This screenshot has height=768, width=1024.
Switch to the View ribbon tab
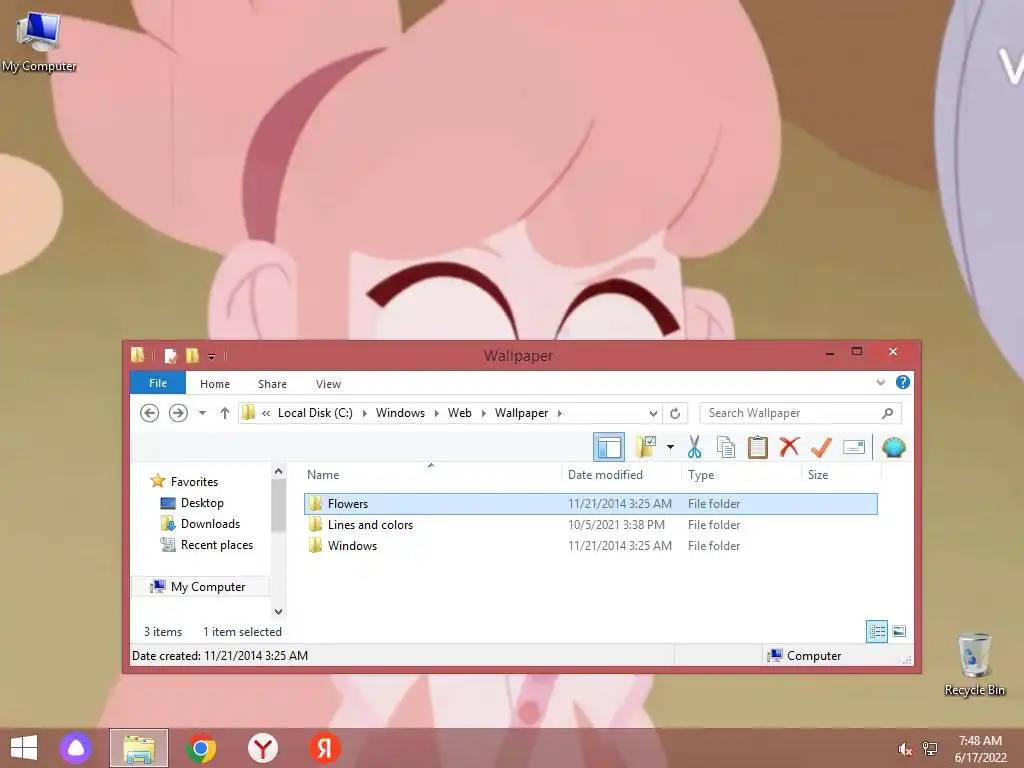tap(328, 384)
